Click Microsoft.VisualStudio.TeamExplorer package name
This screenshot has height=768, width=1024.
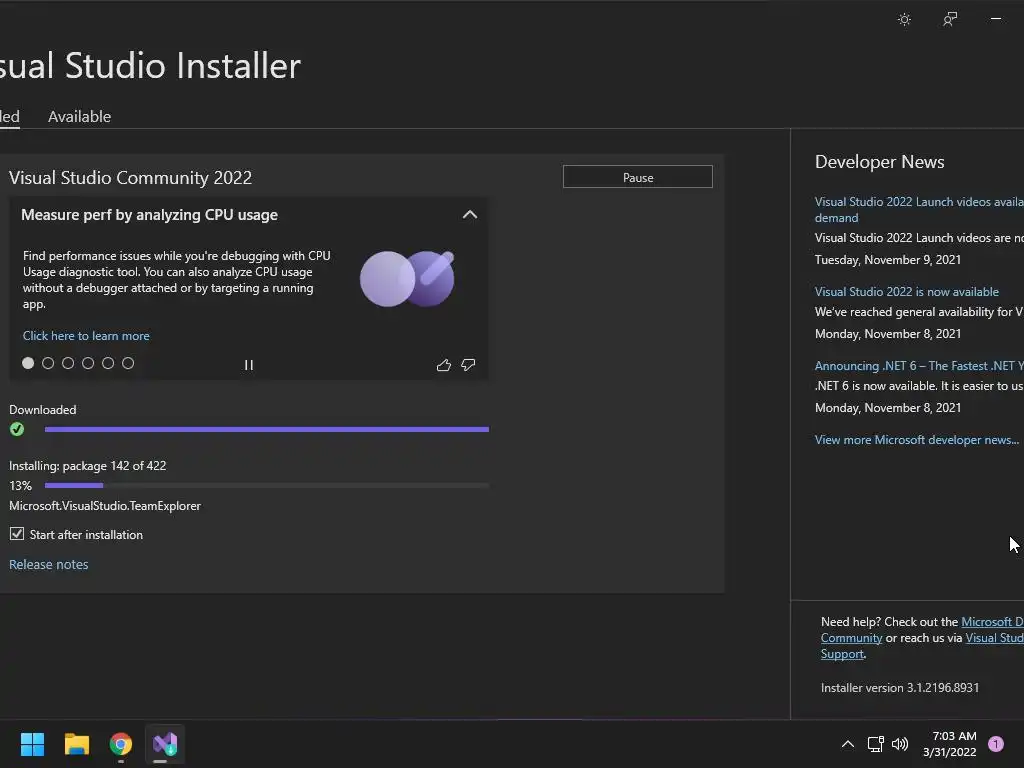click(105, 505)
